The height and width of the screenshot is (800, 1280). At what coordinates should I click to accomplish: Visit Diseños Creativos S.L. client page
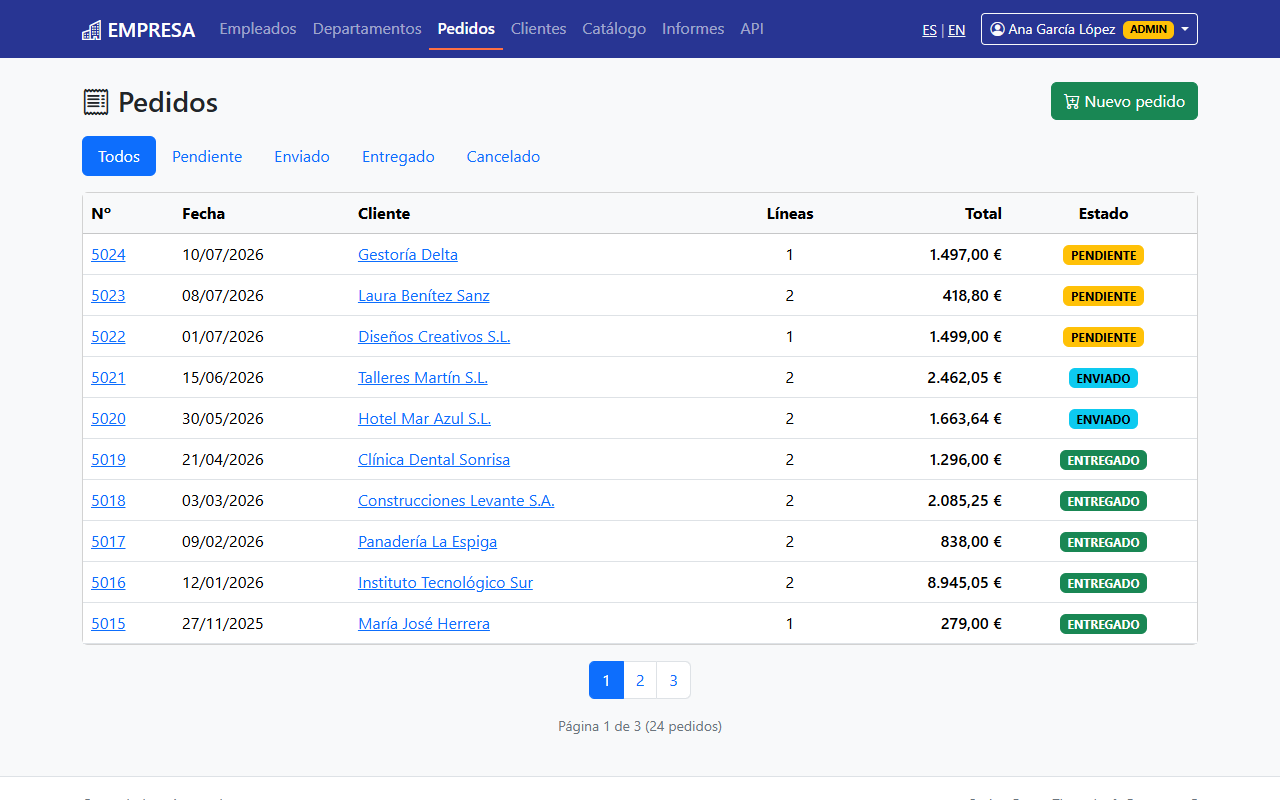(x=434, y=337)
